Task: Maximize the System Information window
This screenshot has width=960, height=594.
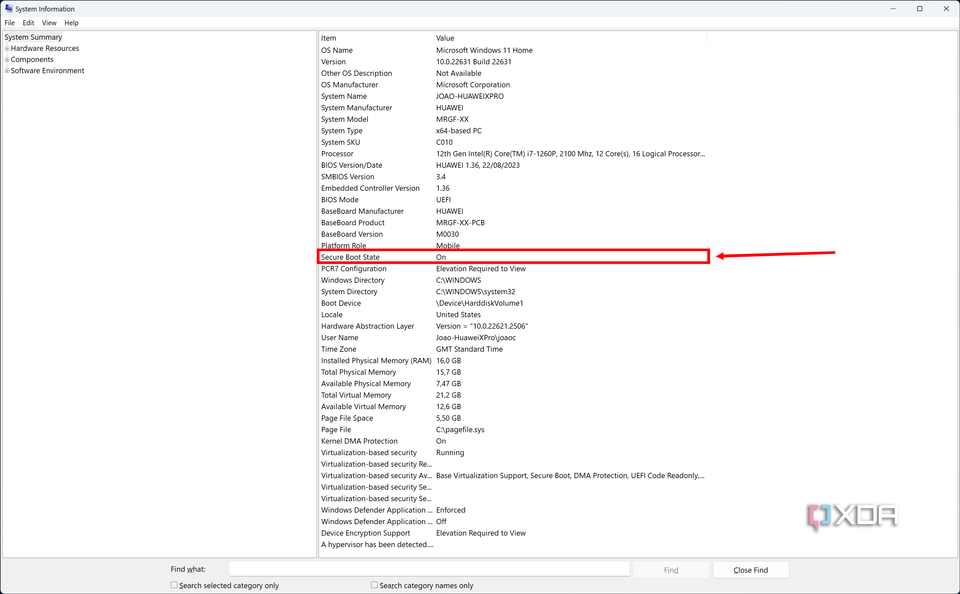Action: (920, 9)
